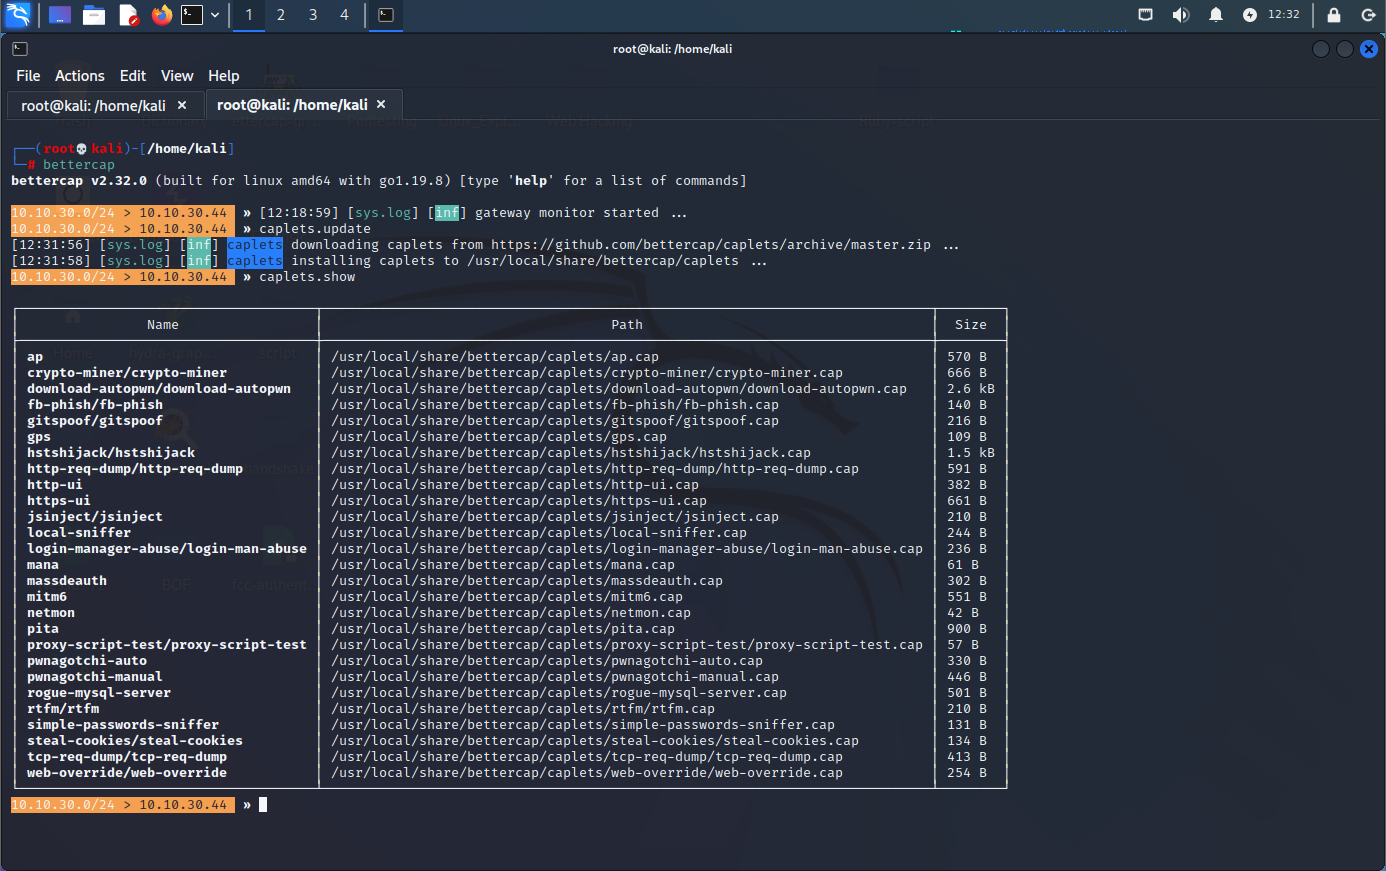Switch to workspace 1
Viewport: 1386px width, 871px height.
[x=249, y=15]
